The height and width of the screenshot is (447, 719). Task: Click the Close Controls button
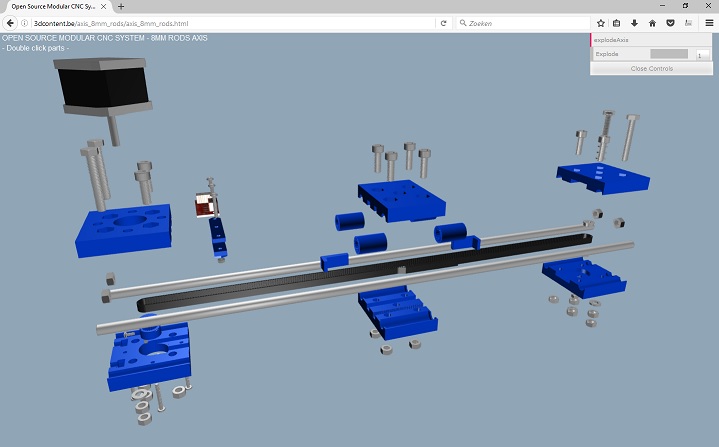(x=652, y=68)
